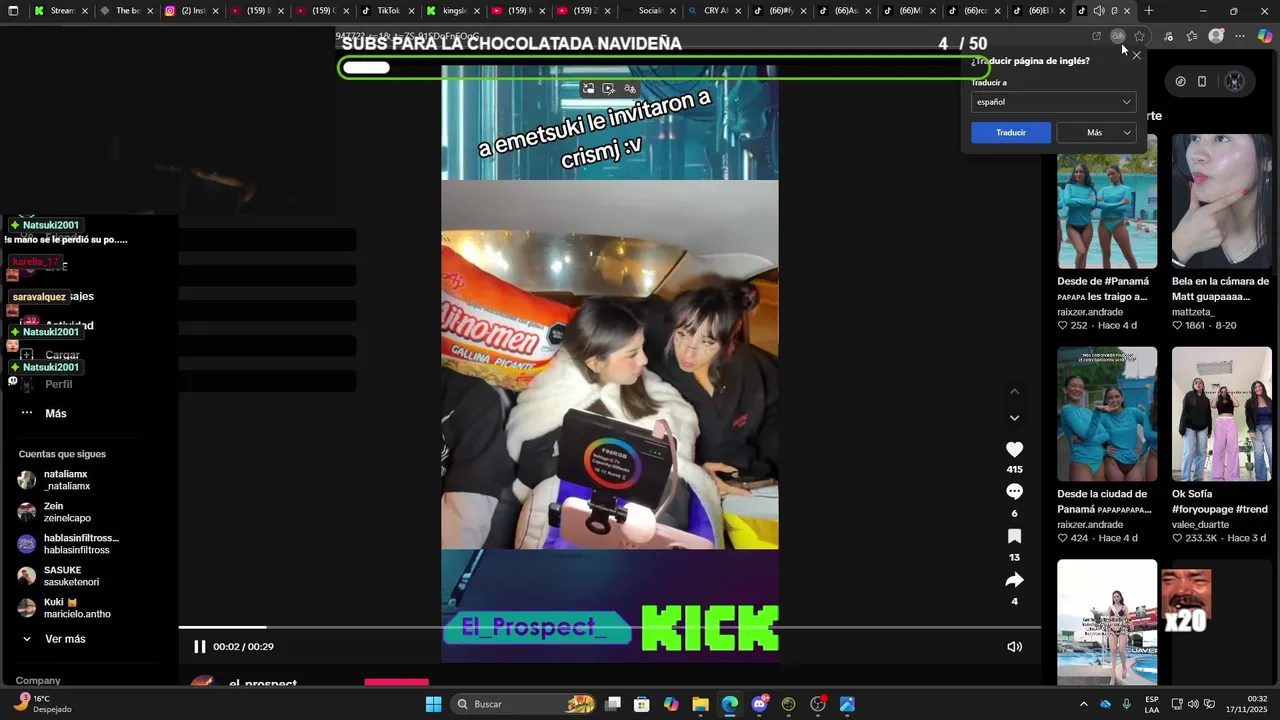
Task: Switch to CRY A browser tab
Action: pyautogui.click(x=712, y=11)
